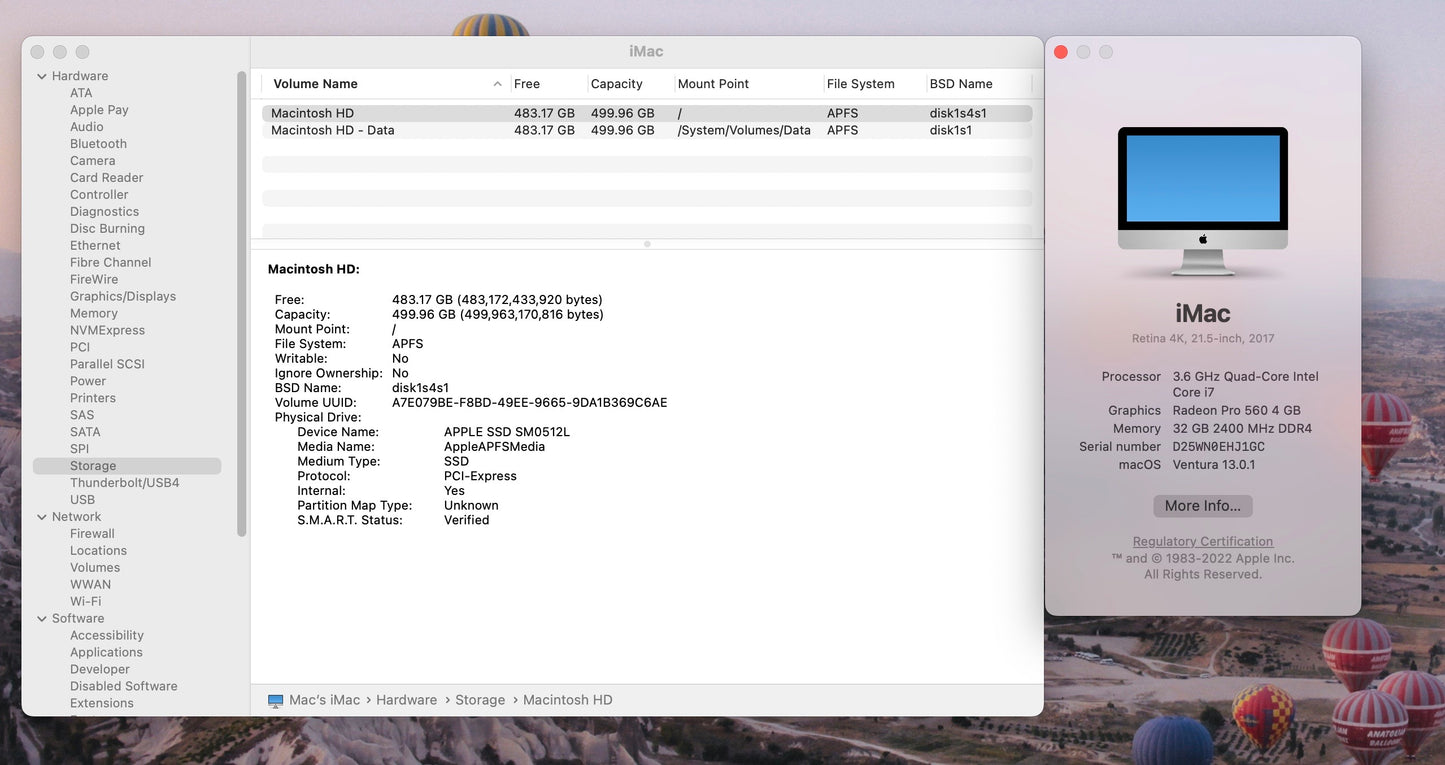Viewport: 1445px width, 765px height.
Task: Click the iMac computer icon in the breadcrumb bar
Action: (x=274, y=700)
